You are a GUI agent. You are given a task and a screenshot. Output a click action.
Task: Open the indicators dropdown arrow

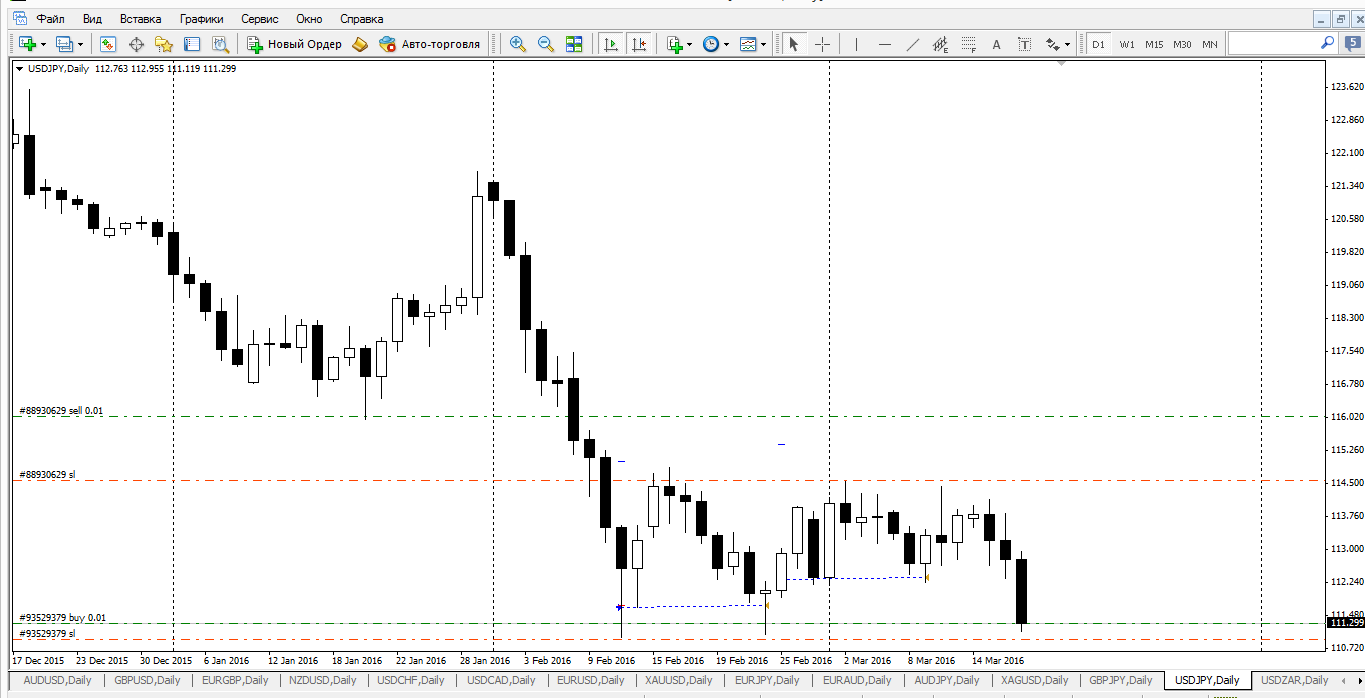pyautogui.click(x=690, y=44)
